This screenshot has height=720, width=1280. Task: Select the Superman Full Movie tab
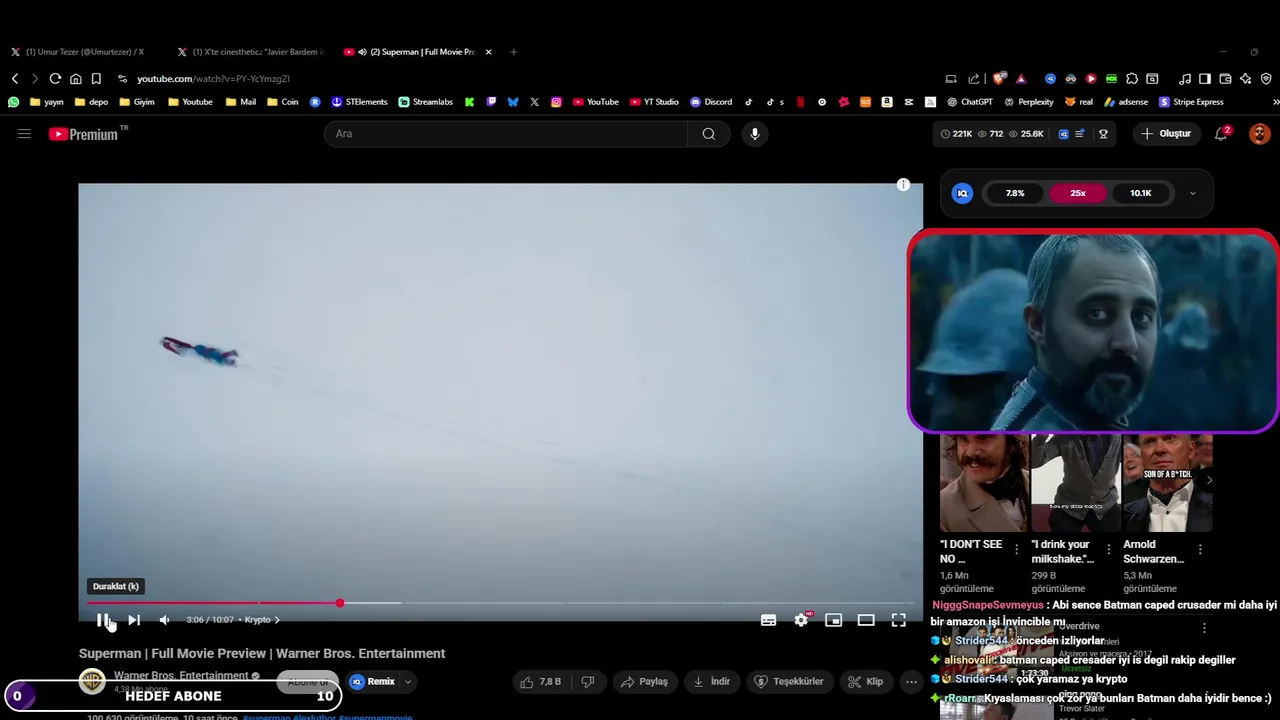pos(418,52)
